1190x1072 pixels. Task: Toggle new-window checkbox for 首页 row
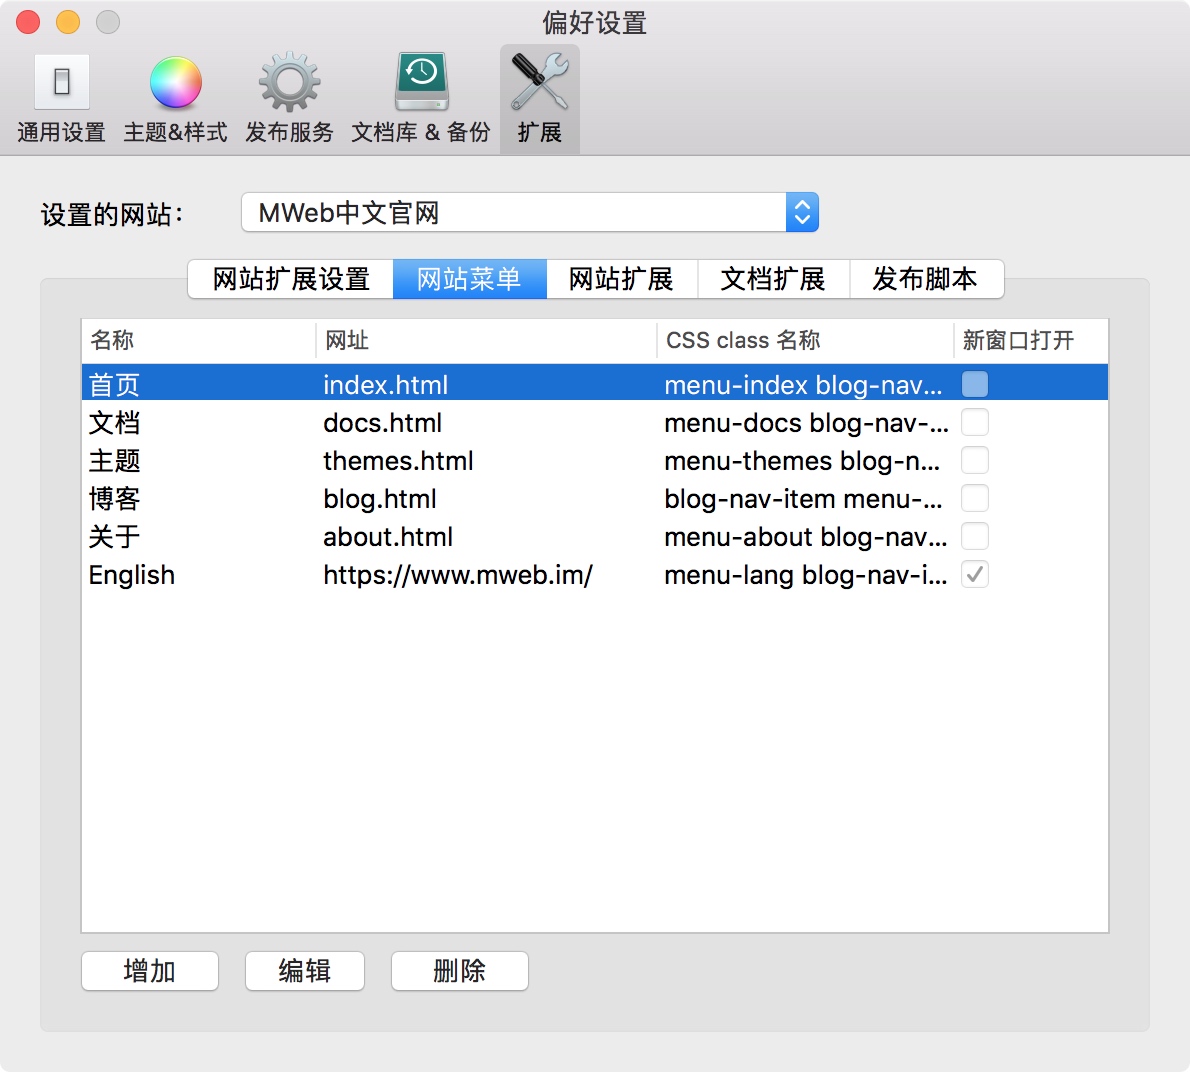[x=974, y=384]
